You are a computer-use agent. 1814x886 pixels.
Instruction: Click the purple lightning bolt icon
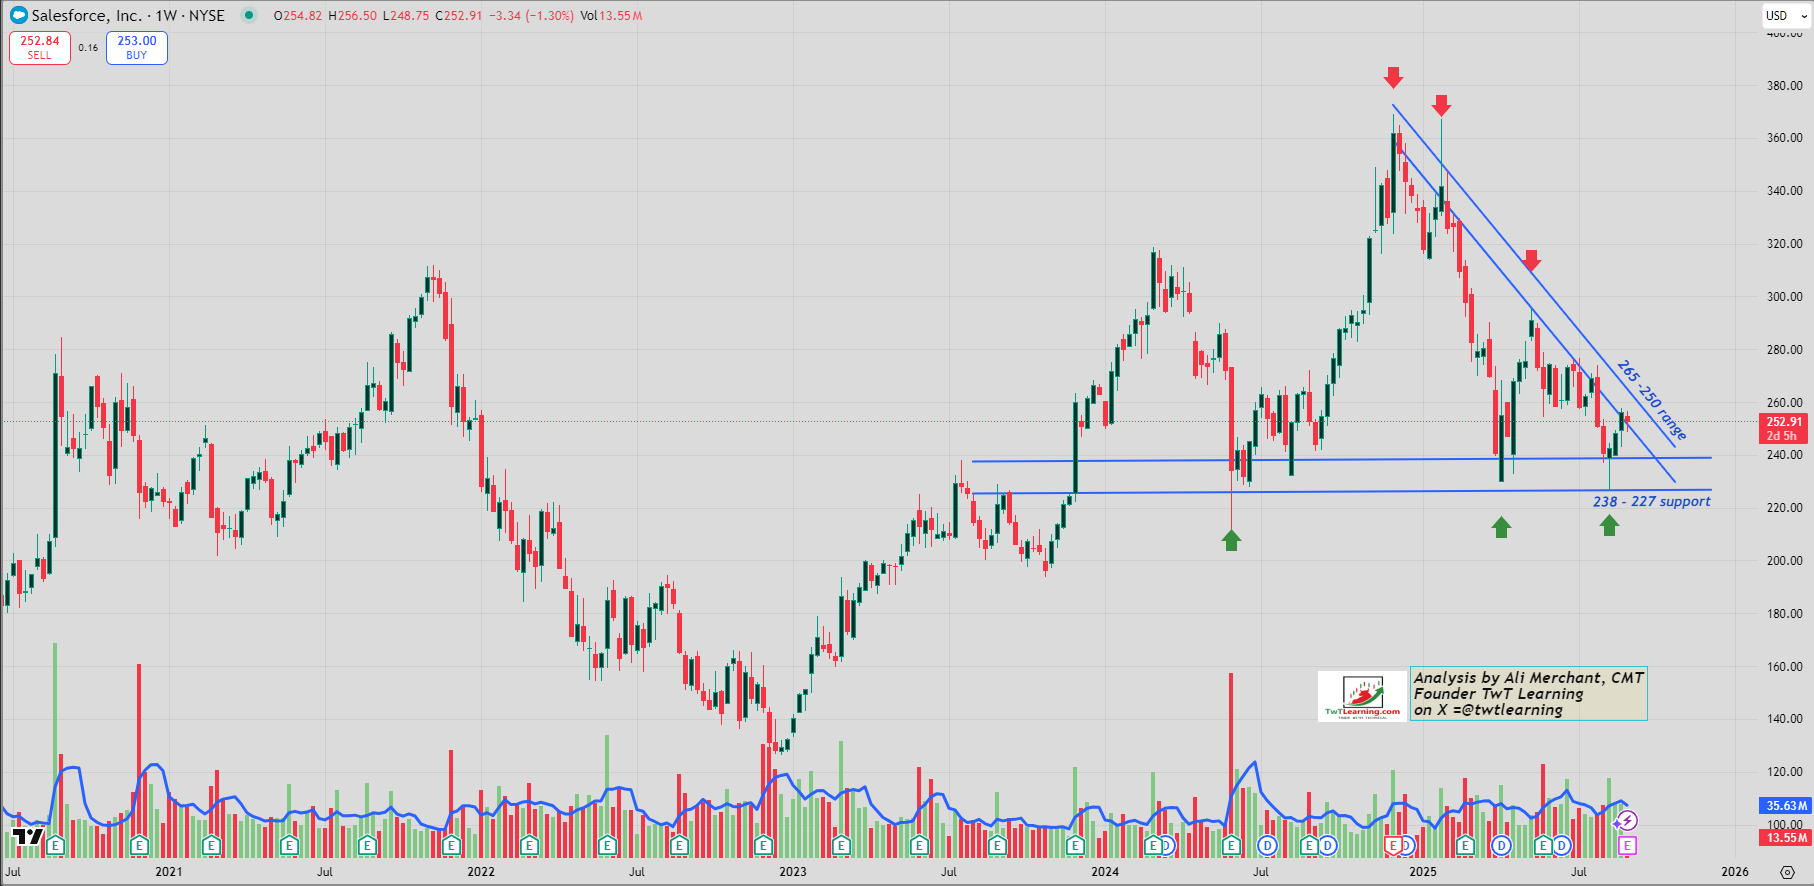coord(1627,821)
